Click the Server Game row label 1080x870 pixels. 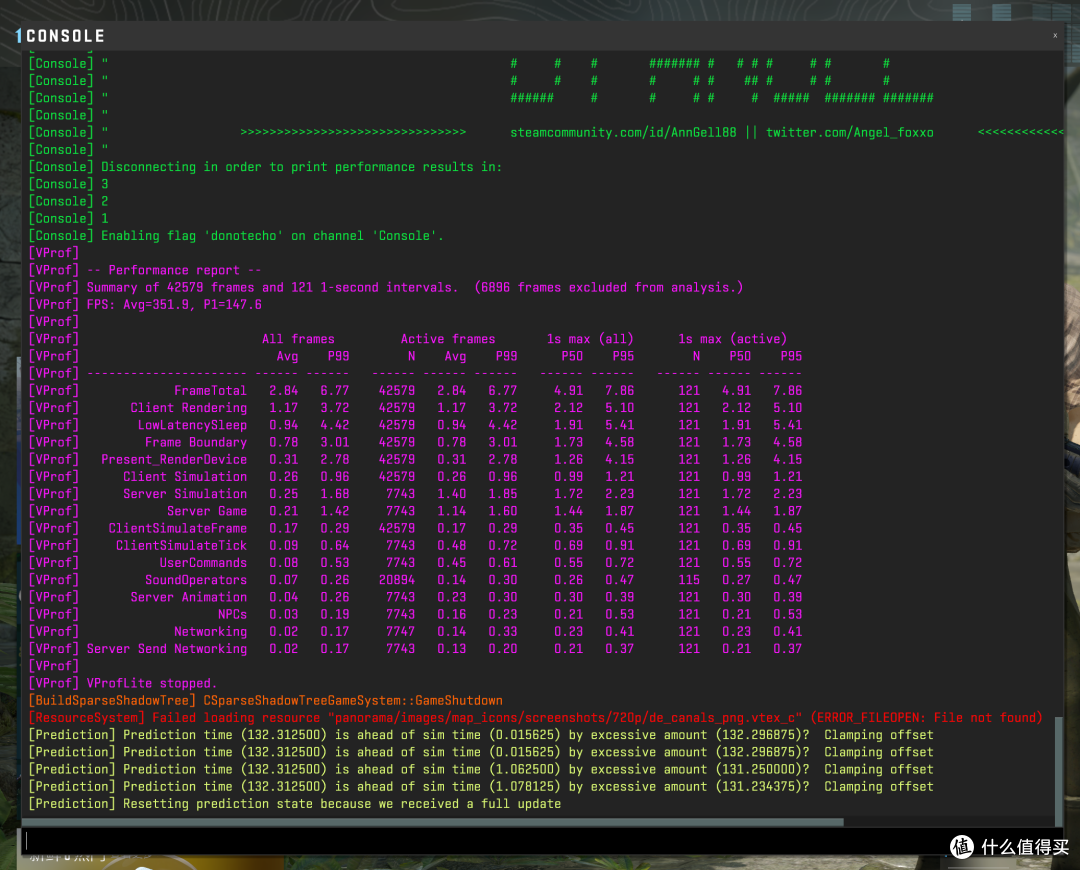click(207, 511)
